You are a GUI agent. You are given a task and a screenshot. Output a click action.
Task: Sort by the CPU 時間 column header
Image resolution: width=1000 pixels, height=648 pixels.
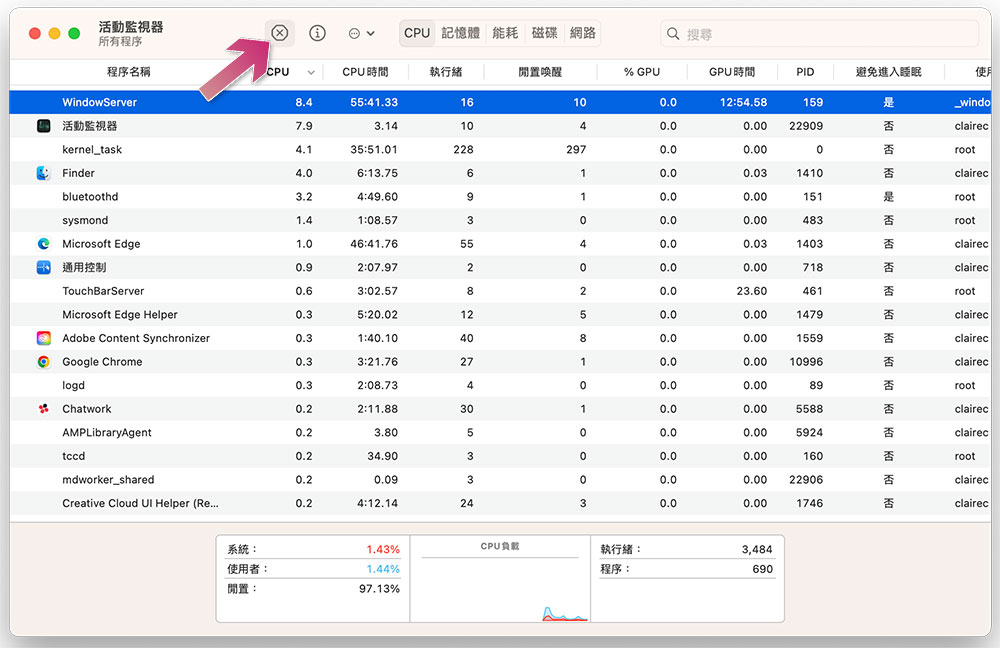365,72
